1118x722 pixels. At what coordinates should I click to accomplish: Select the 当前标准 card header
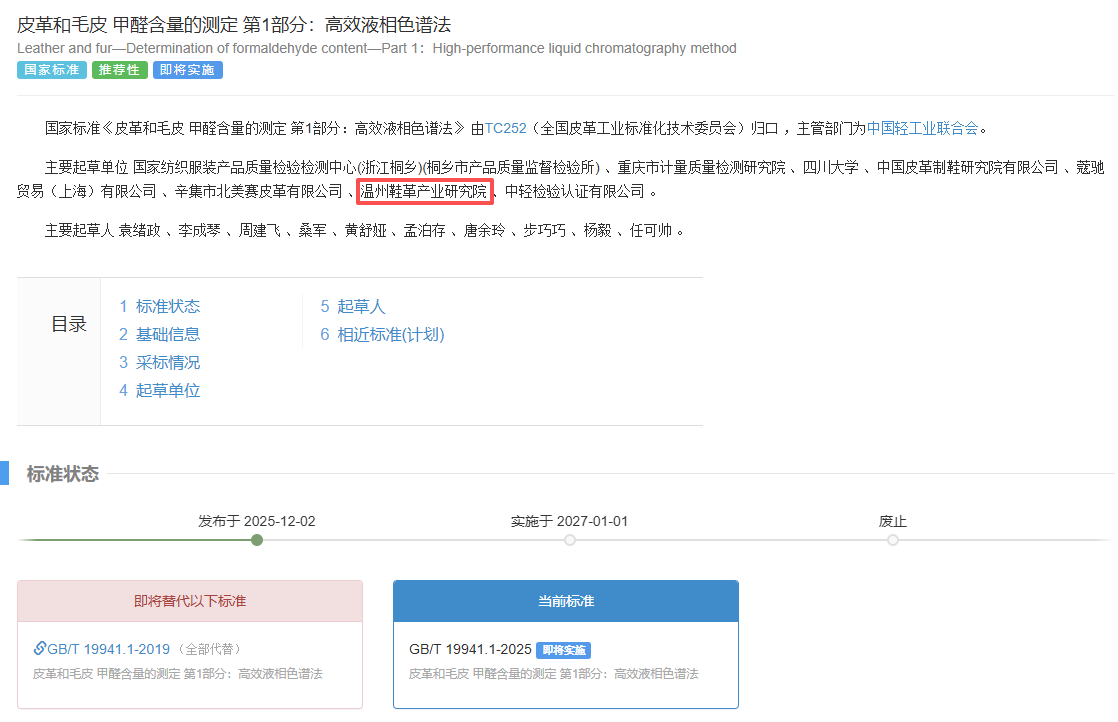(x=566, y=601)
